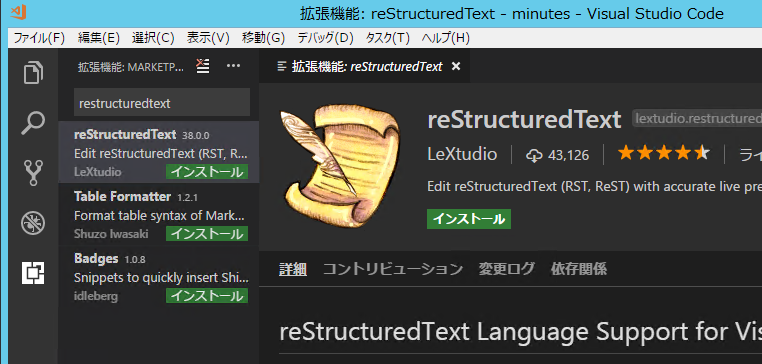Click the 43,126 install count

[569, 156]
